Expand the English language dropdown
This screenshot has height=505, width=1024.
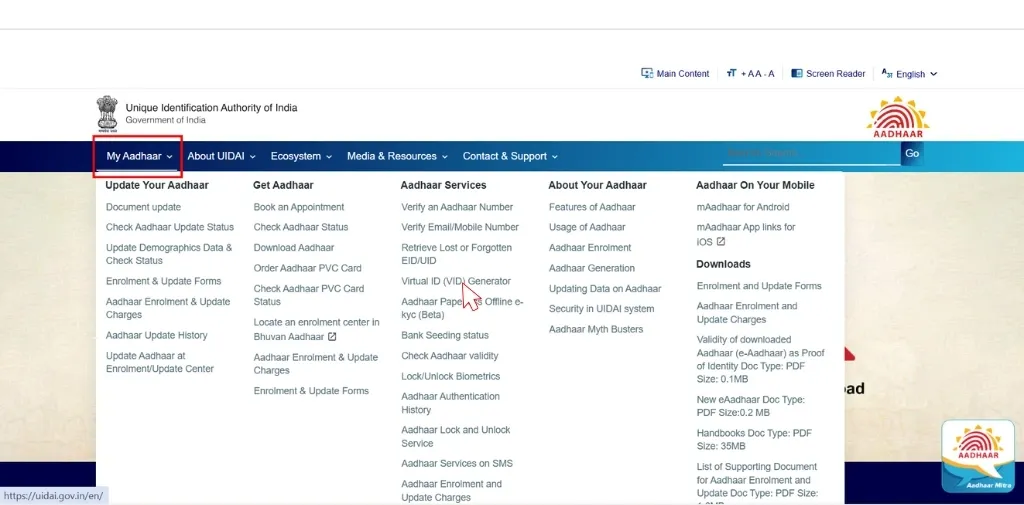tap(917, 74)
